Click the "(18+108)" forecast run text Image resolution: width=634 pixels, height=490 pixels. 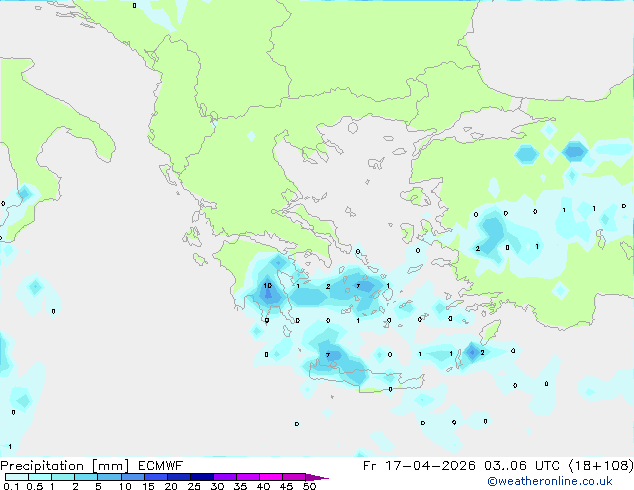(x=601, y=466)
